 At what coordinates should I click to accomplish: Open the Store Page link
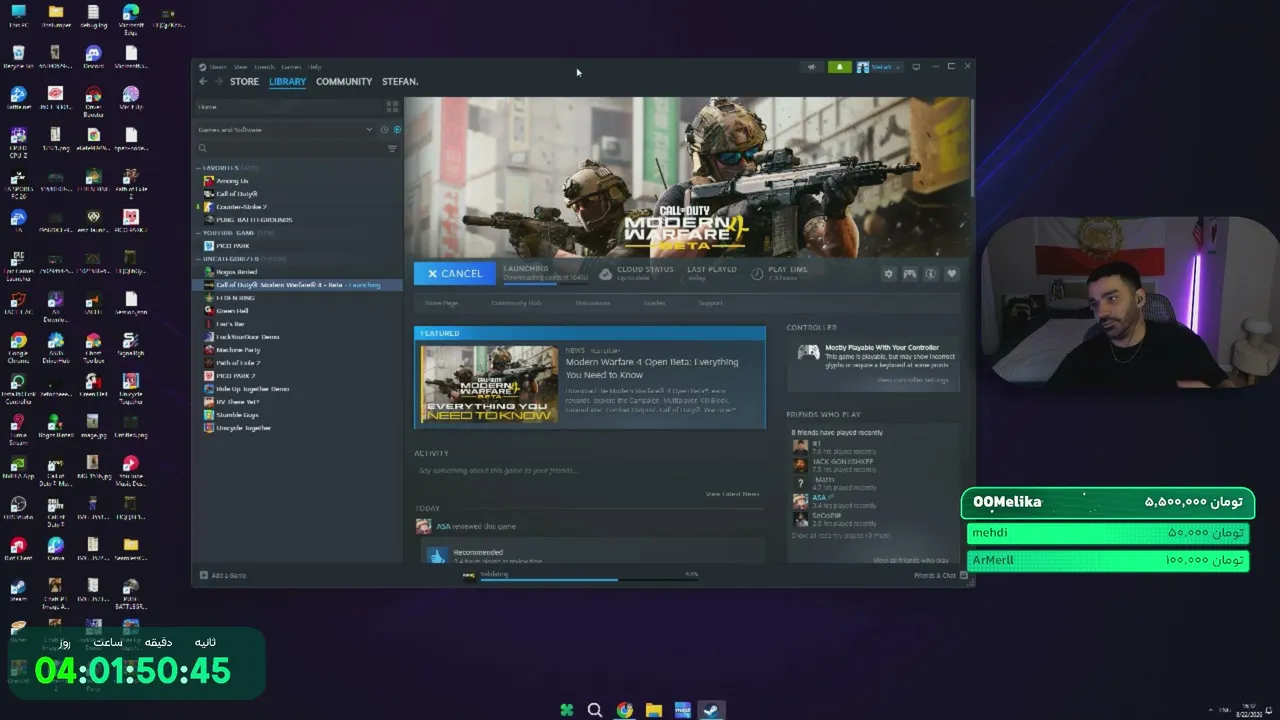coord(441,303)
